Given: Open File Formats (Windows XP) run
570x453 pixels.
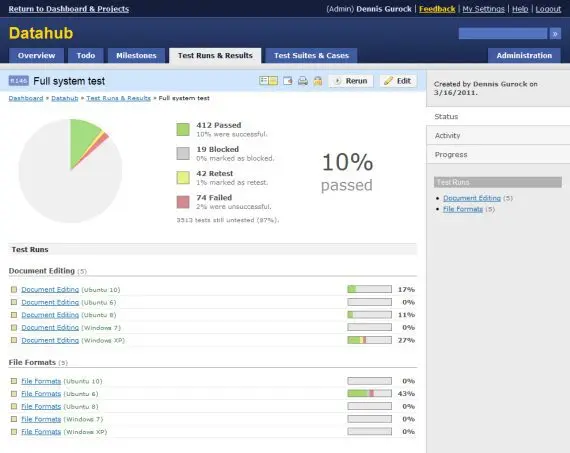Looking at the screenshot, I should point(41,432).
